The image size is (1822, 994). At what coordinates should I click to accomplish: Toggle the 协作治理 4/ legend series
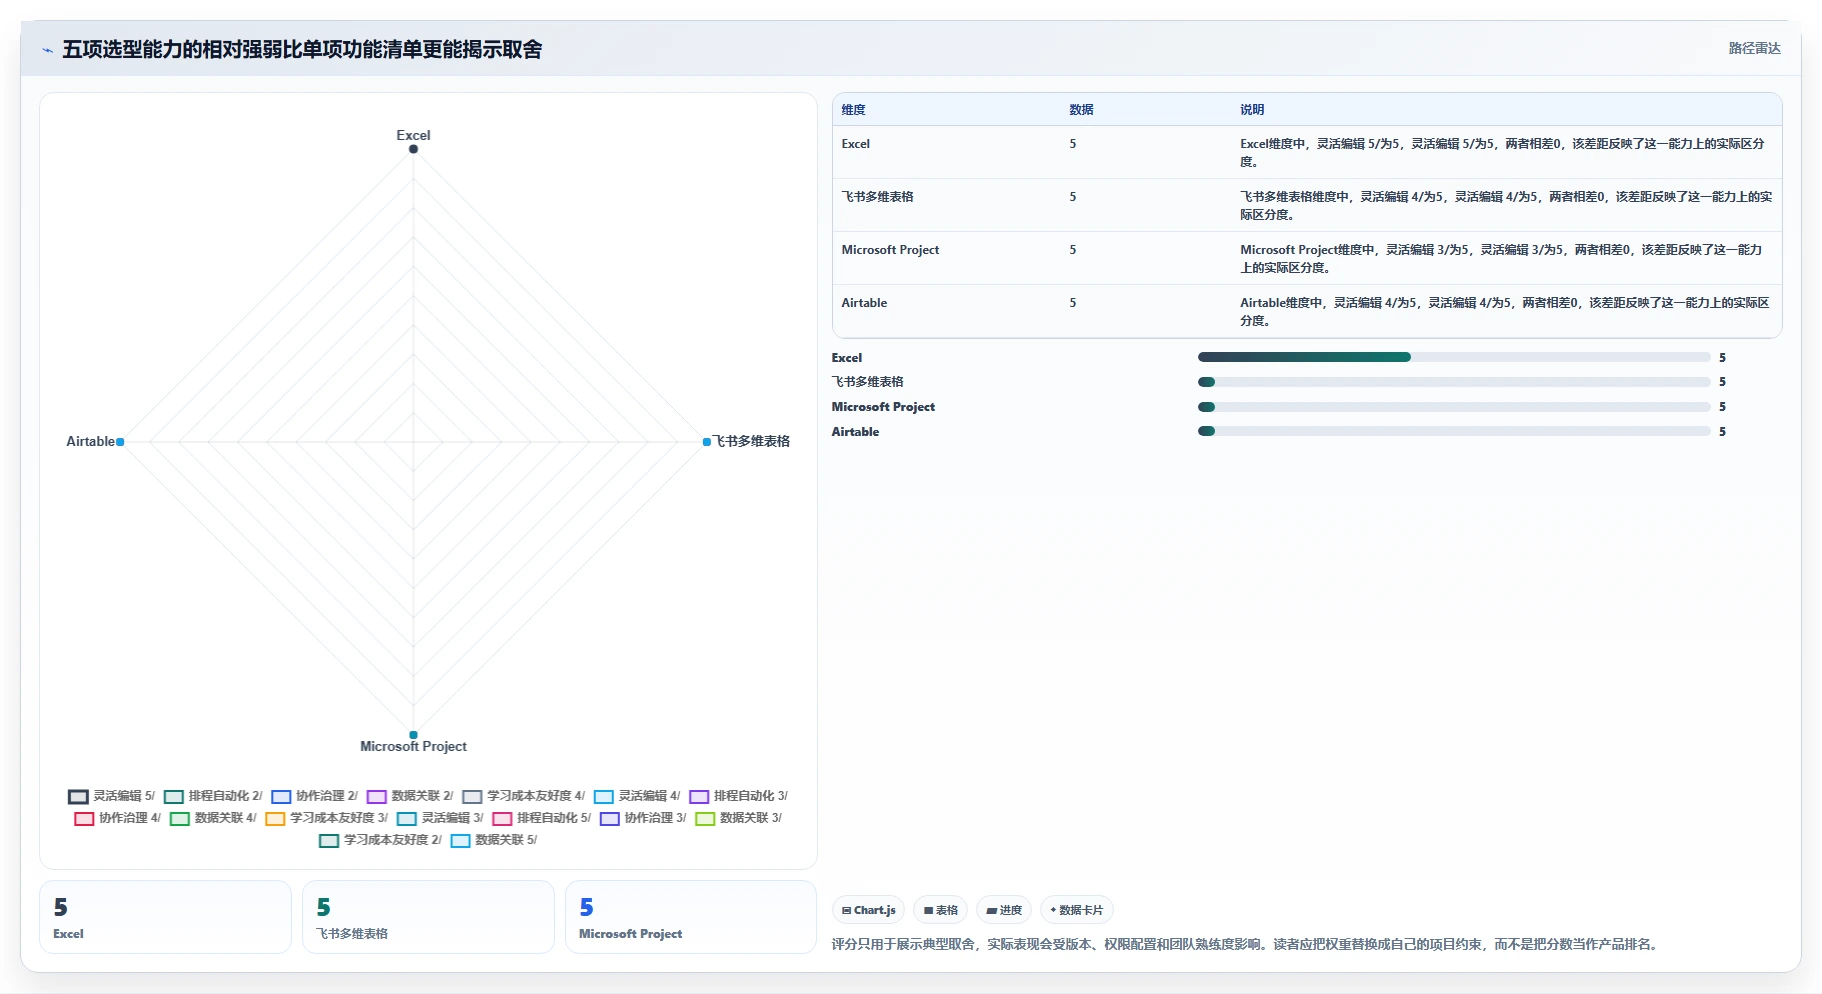[x=118, y=818]
